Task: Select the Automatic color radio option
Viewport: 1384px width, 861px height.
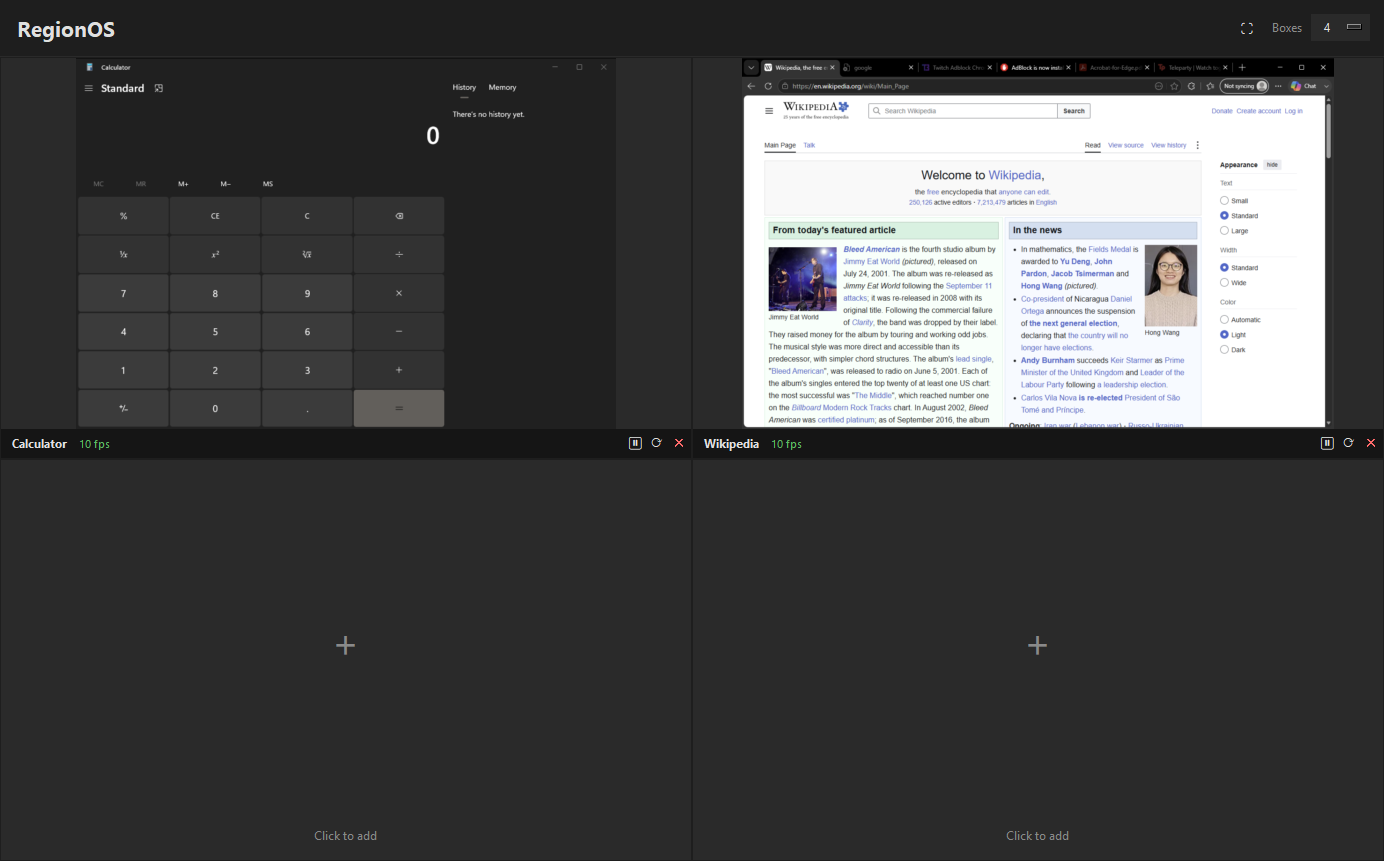Action: [x=1224, y=320]
